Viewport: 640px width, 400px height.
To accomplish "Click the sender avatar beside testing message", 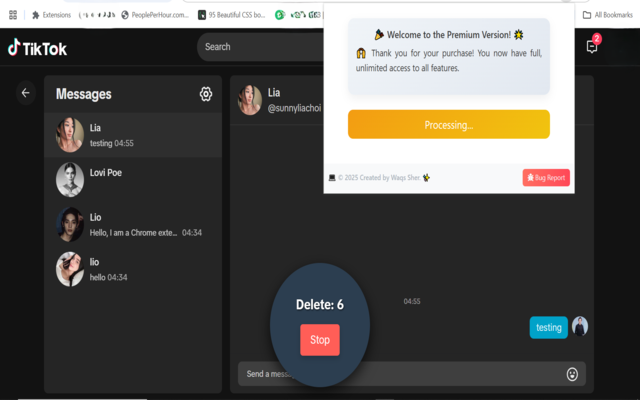I will click(580, 327).
